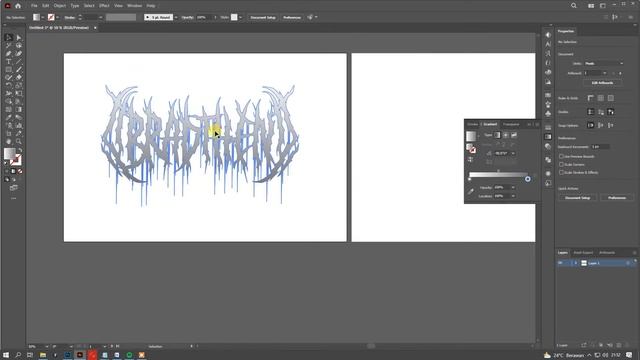This screenshot has height=360, width=640.
Task: Select the Eyedropper tool in toolbar
Action: [9, 118]
